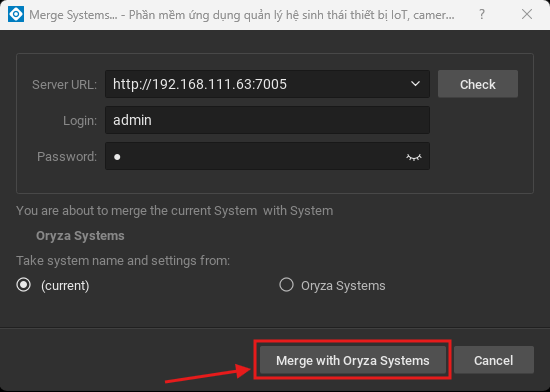Click the 'Server URL:' label

(x=64, y=85)
